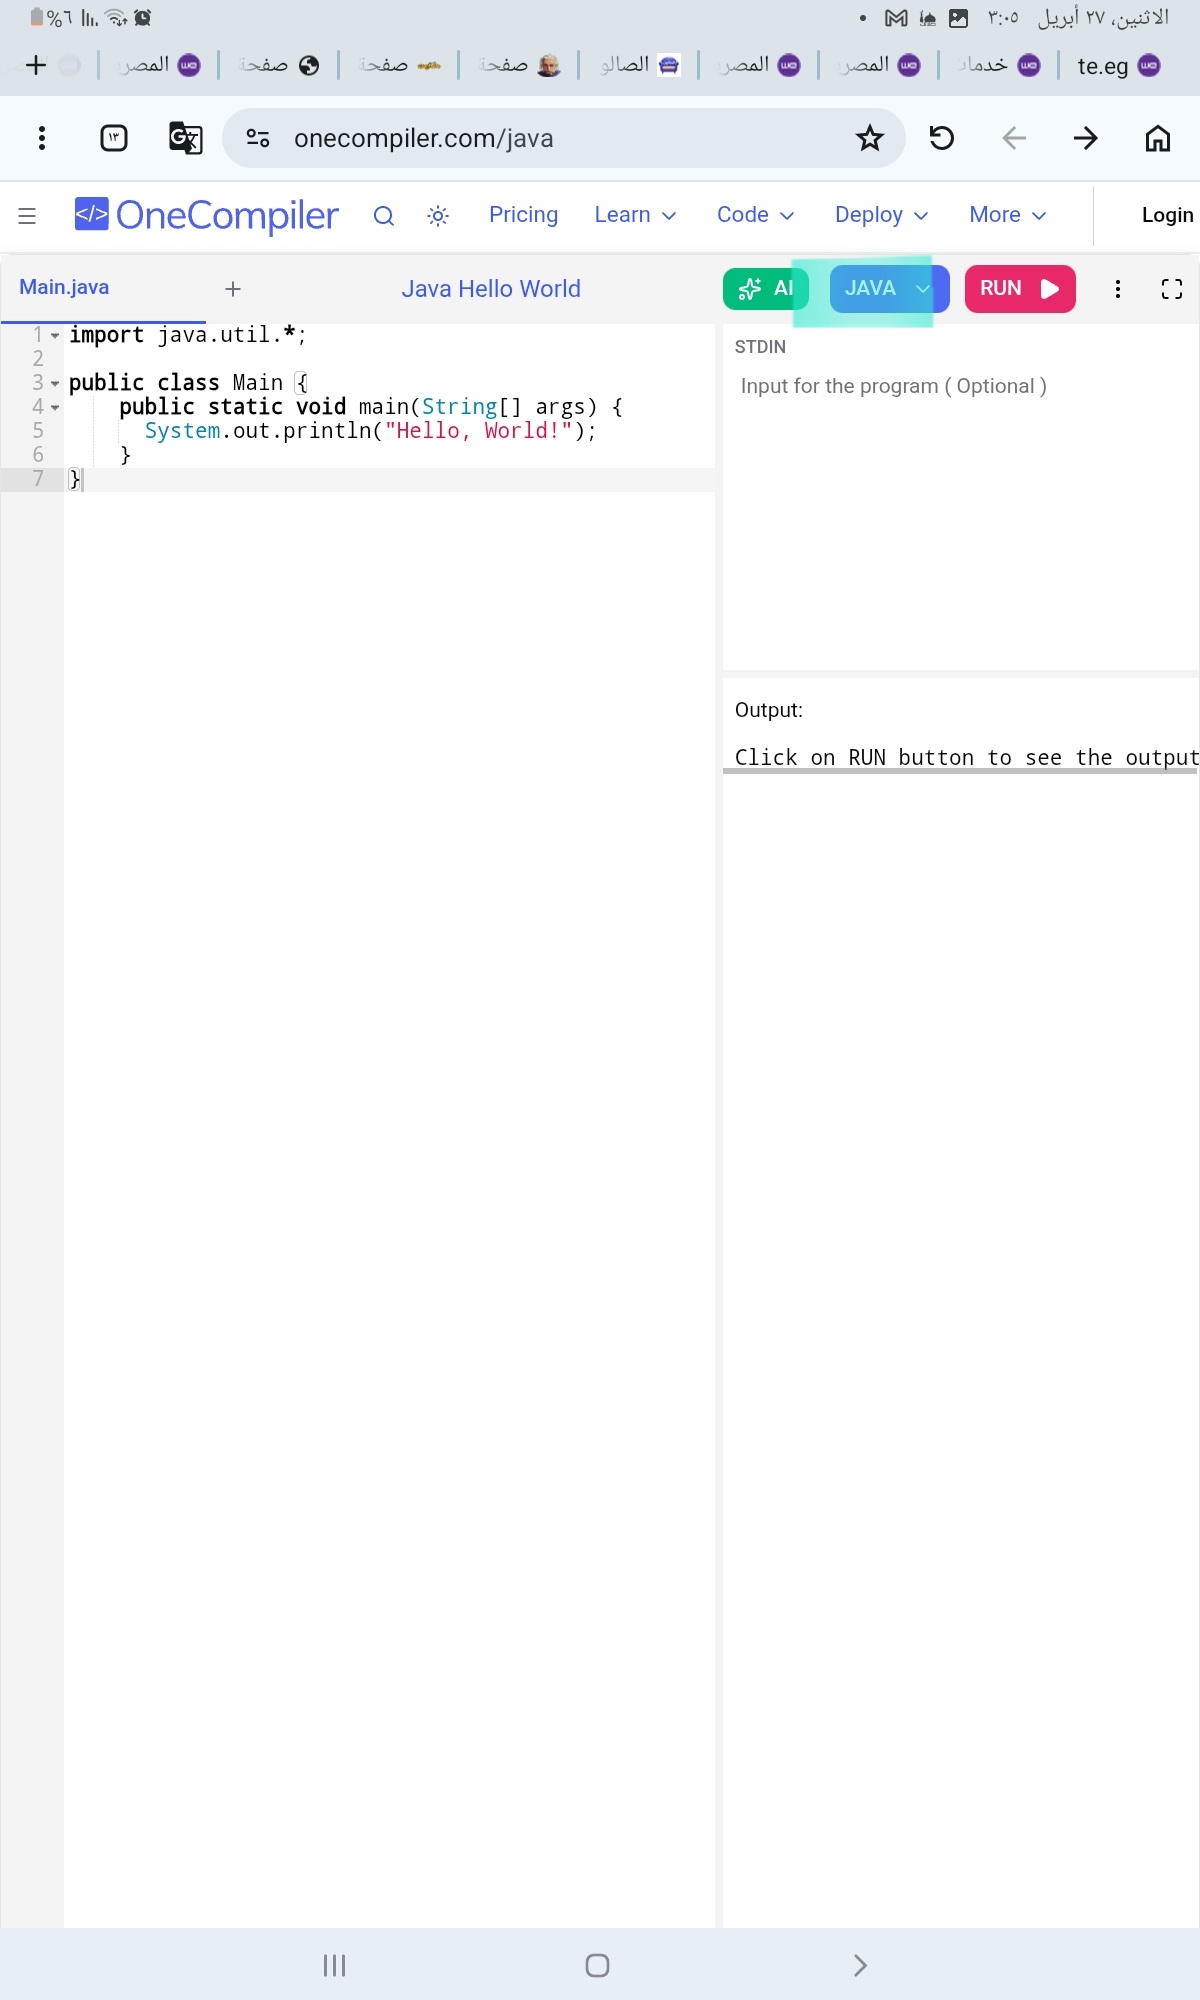
Task: Click the Login link
Action: 1167,215
